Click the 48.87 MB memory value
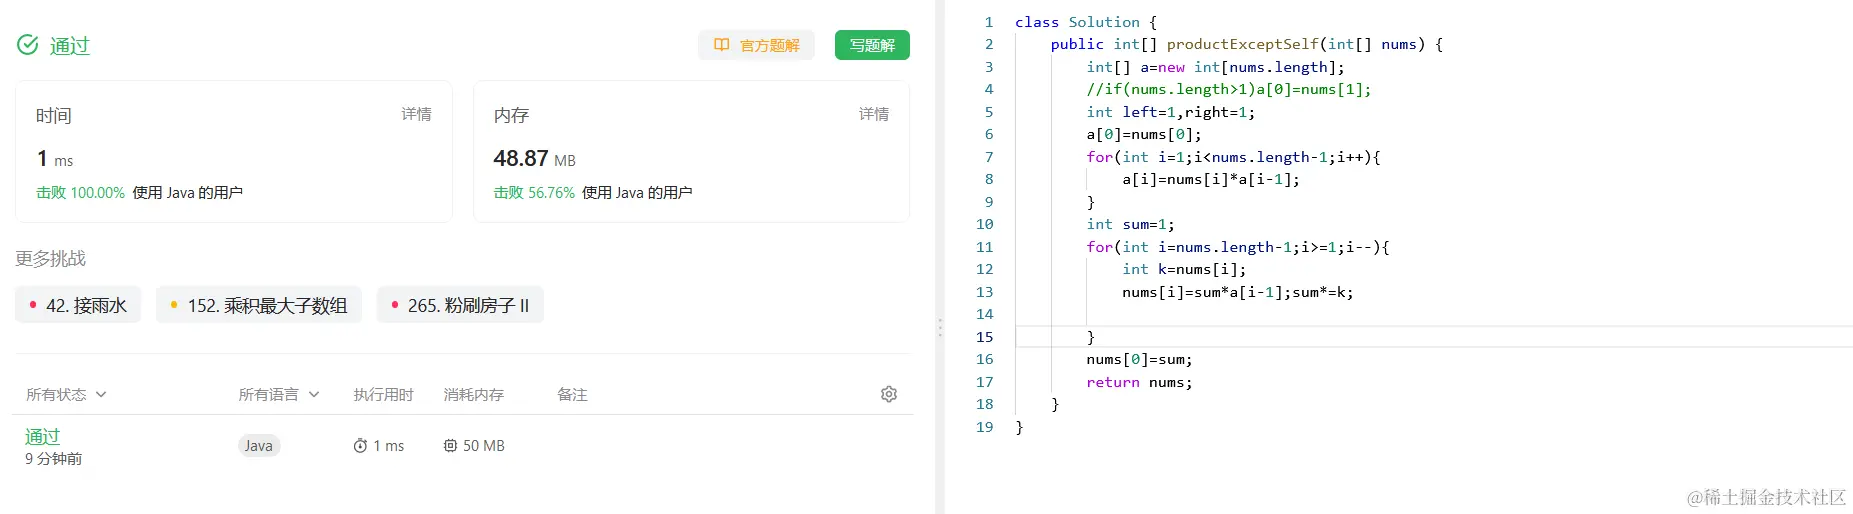Image resolution: width=1853 pixels, height=514 pixels. [534, 159]
